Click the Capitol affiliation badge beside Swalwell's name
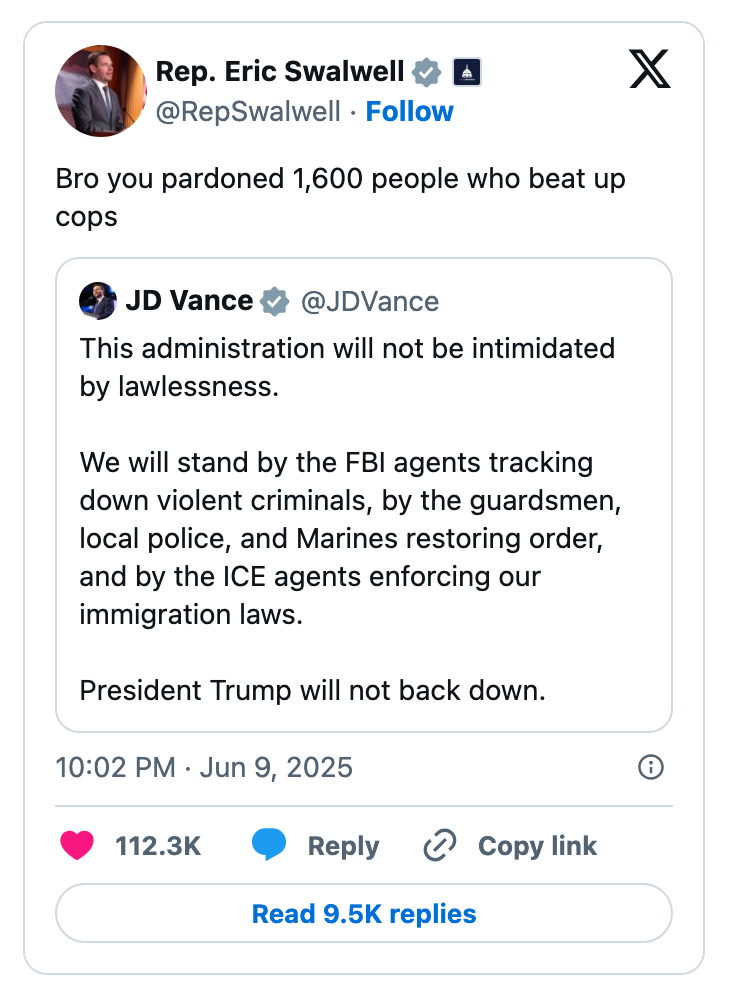The image size is (734, 996). (465, 71)
